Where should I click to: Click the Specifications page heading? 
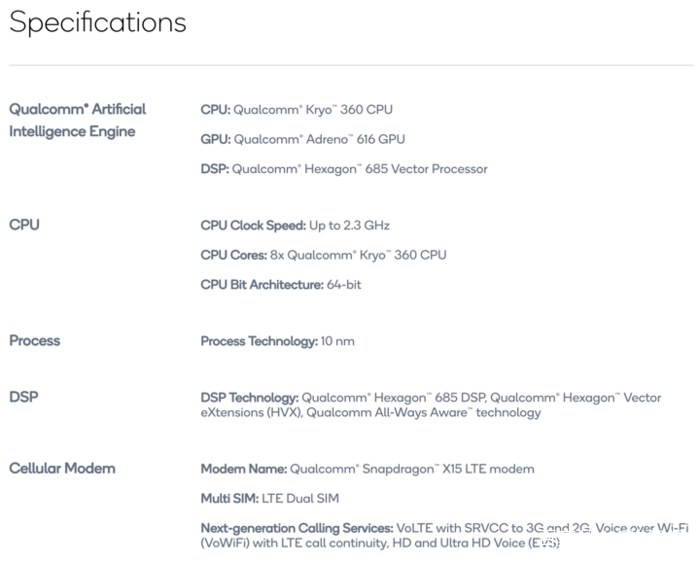coord(98,24)
